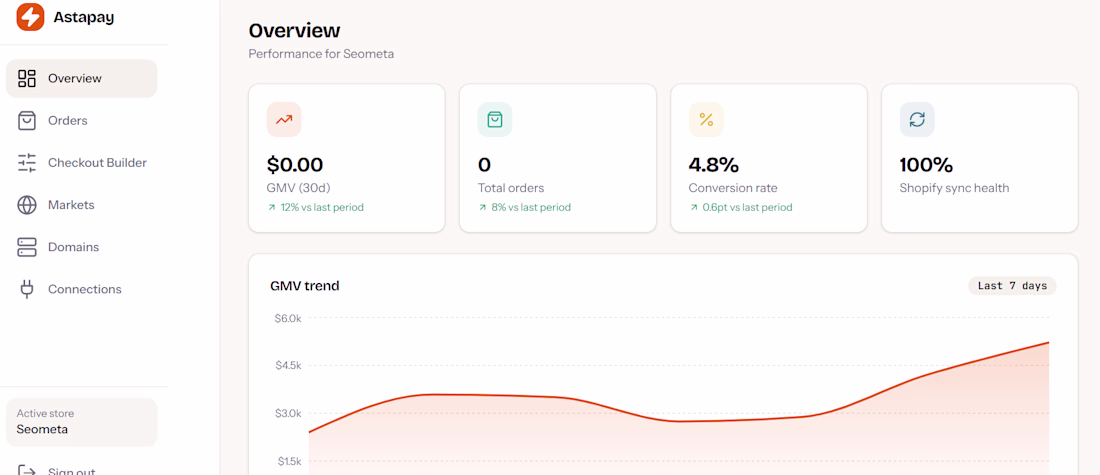Click the Overview page heading
Screen dimensions: 1100x475
[x=295, y=31]
